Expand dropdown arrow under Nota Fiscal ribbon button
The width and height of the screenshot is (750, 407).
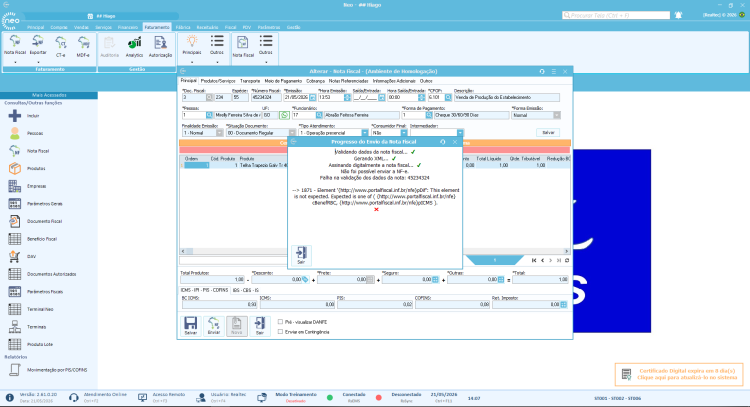[x=15, y=62]
